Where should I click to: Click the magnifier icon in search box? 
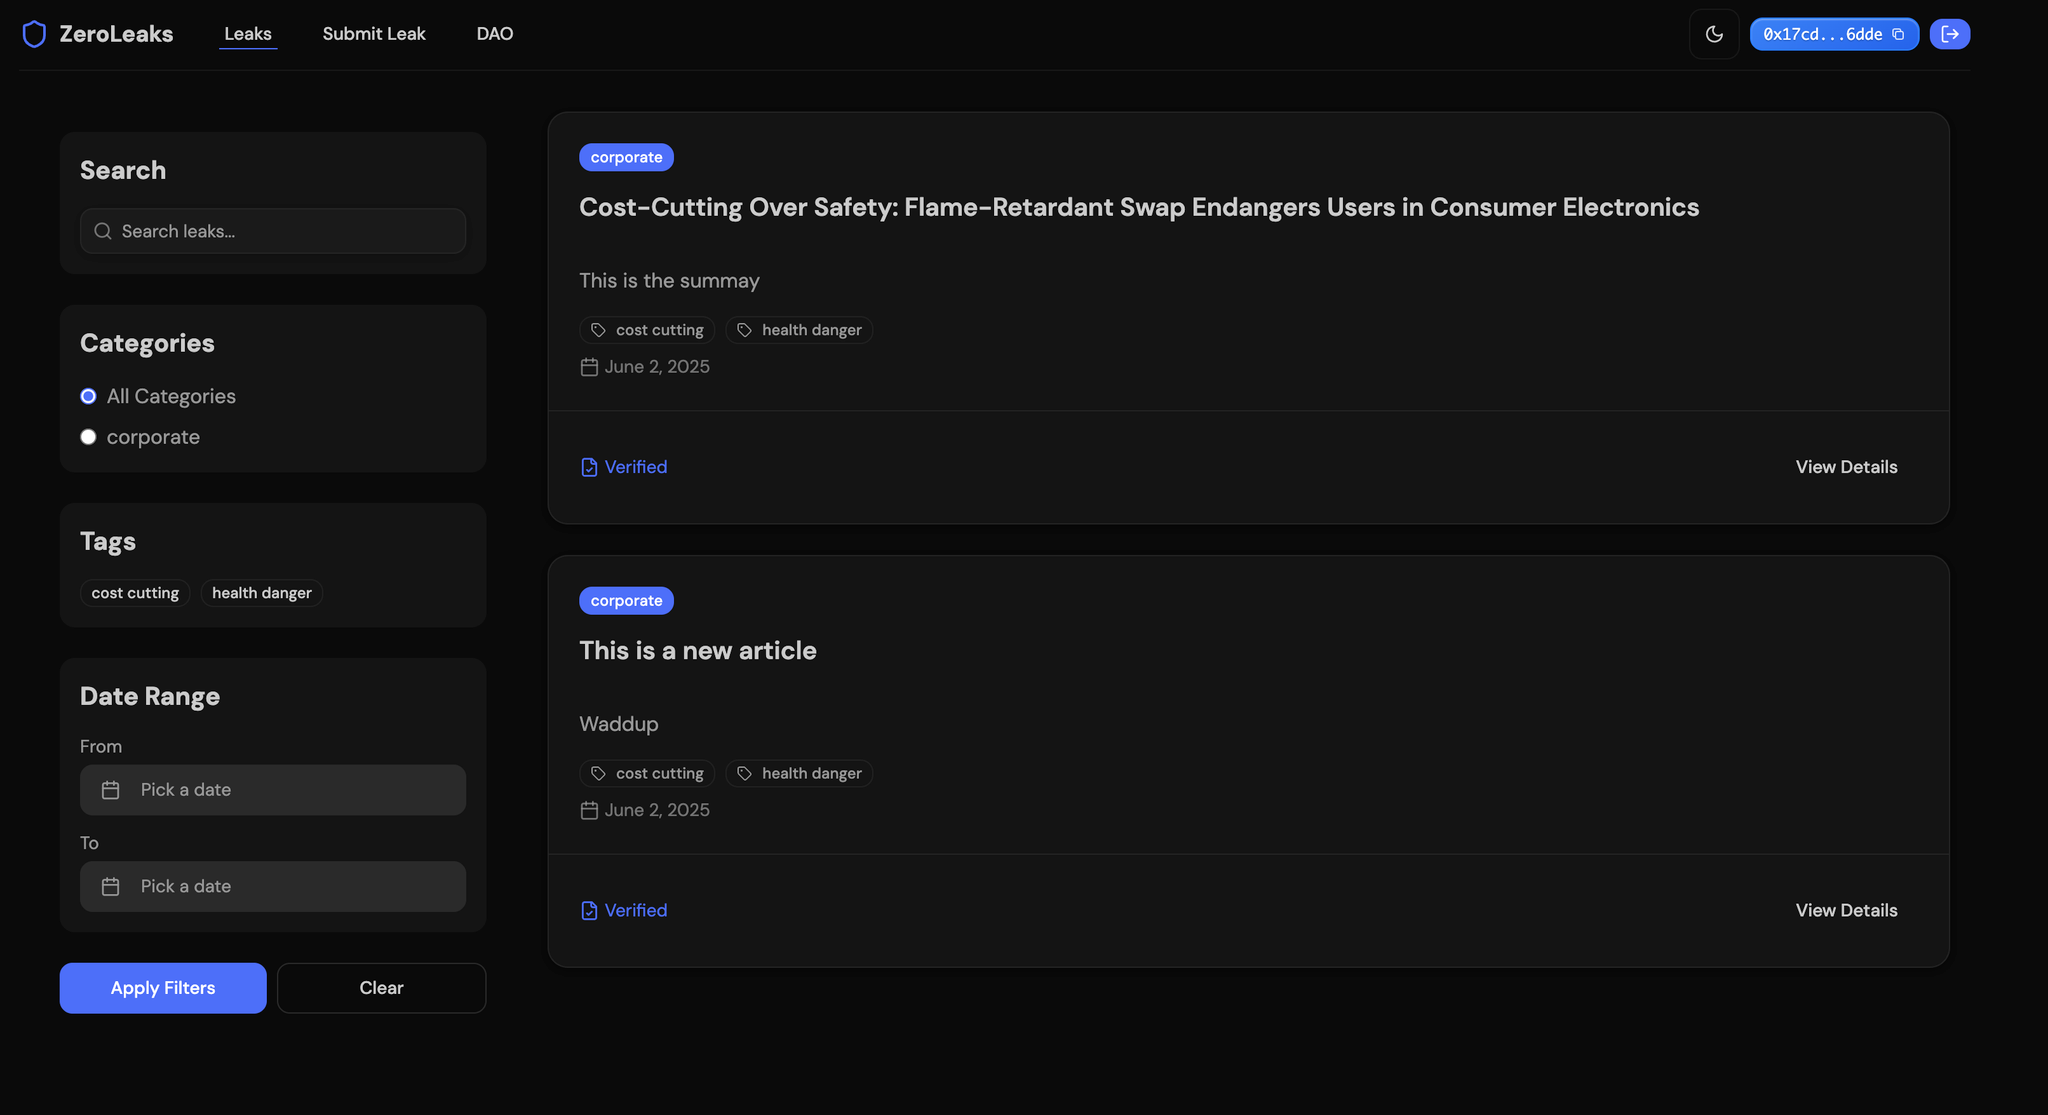tap(103, 231)
